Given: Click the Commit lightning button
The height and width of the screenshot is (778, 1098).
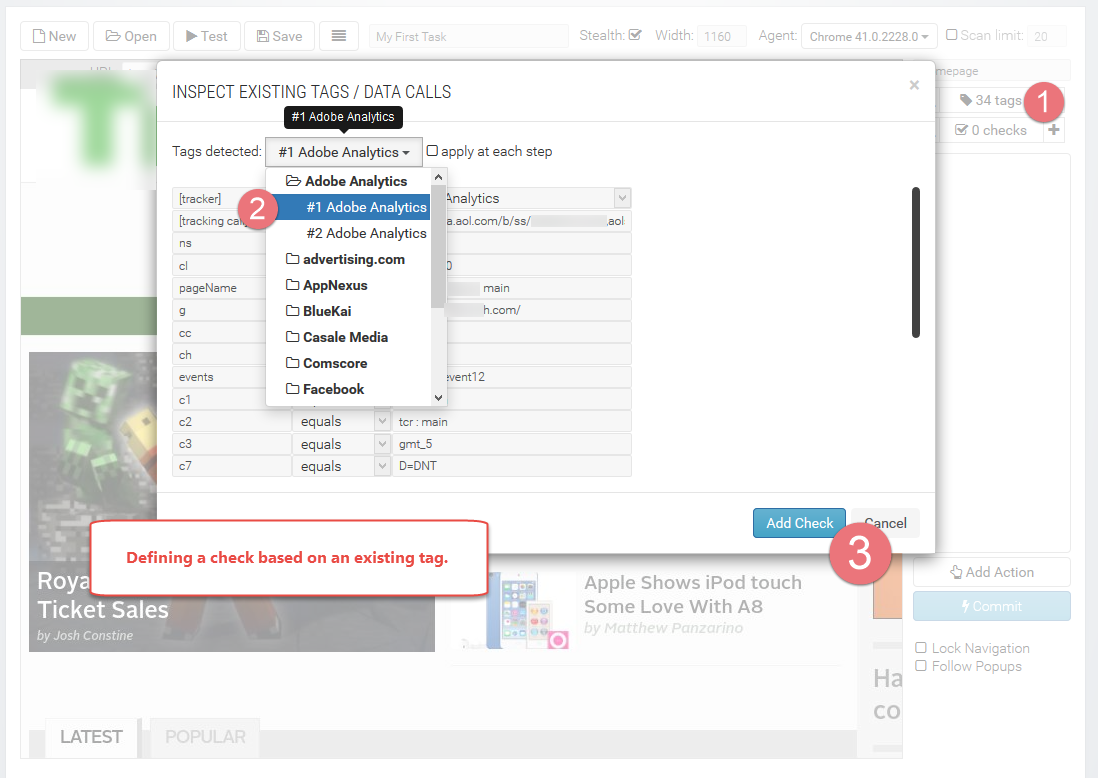Looking at the screenshot, I should click(992, 606).
